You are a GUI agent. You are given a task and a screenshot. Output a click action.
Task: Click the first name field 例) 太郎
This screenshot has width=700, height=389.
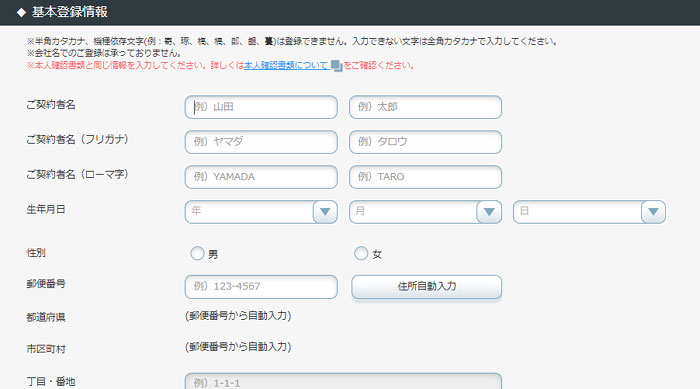click(x=425, y=107)
